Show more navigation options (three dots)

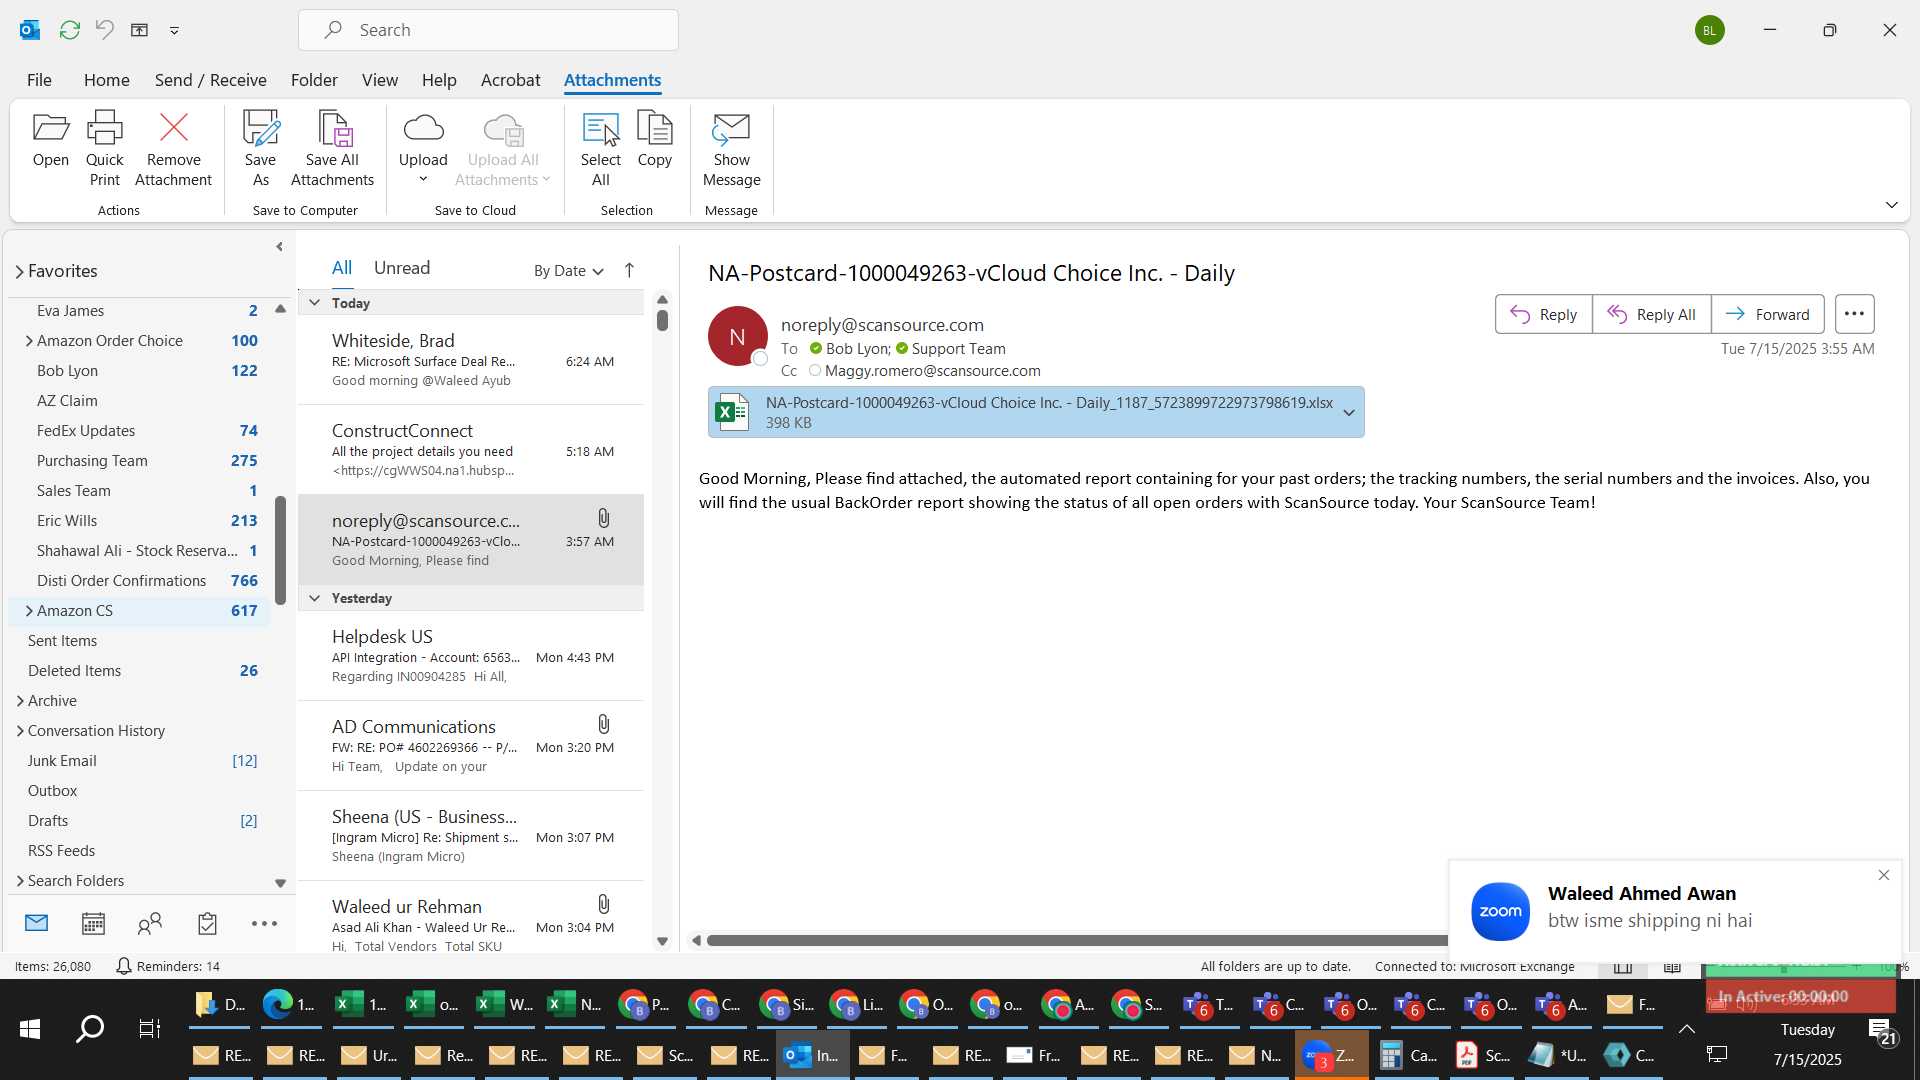[264, 923]
